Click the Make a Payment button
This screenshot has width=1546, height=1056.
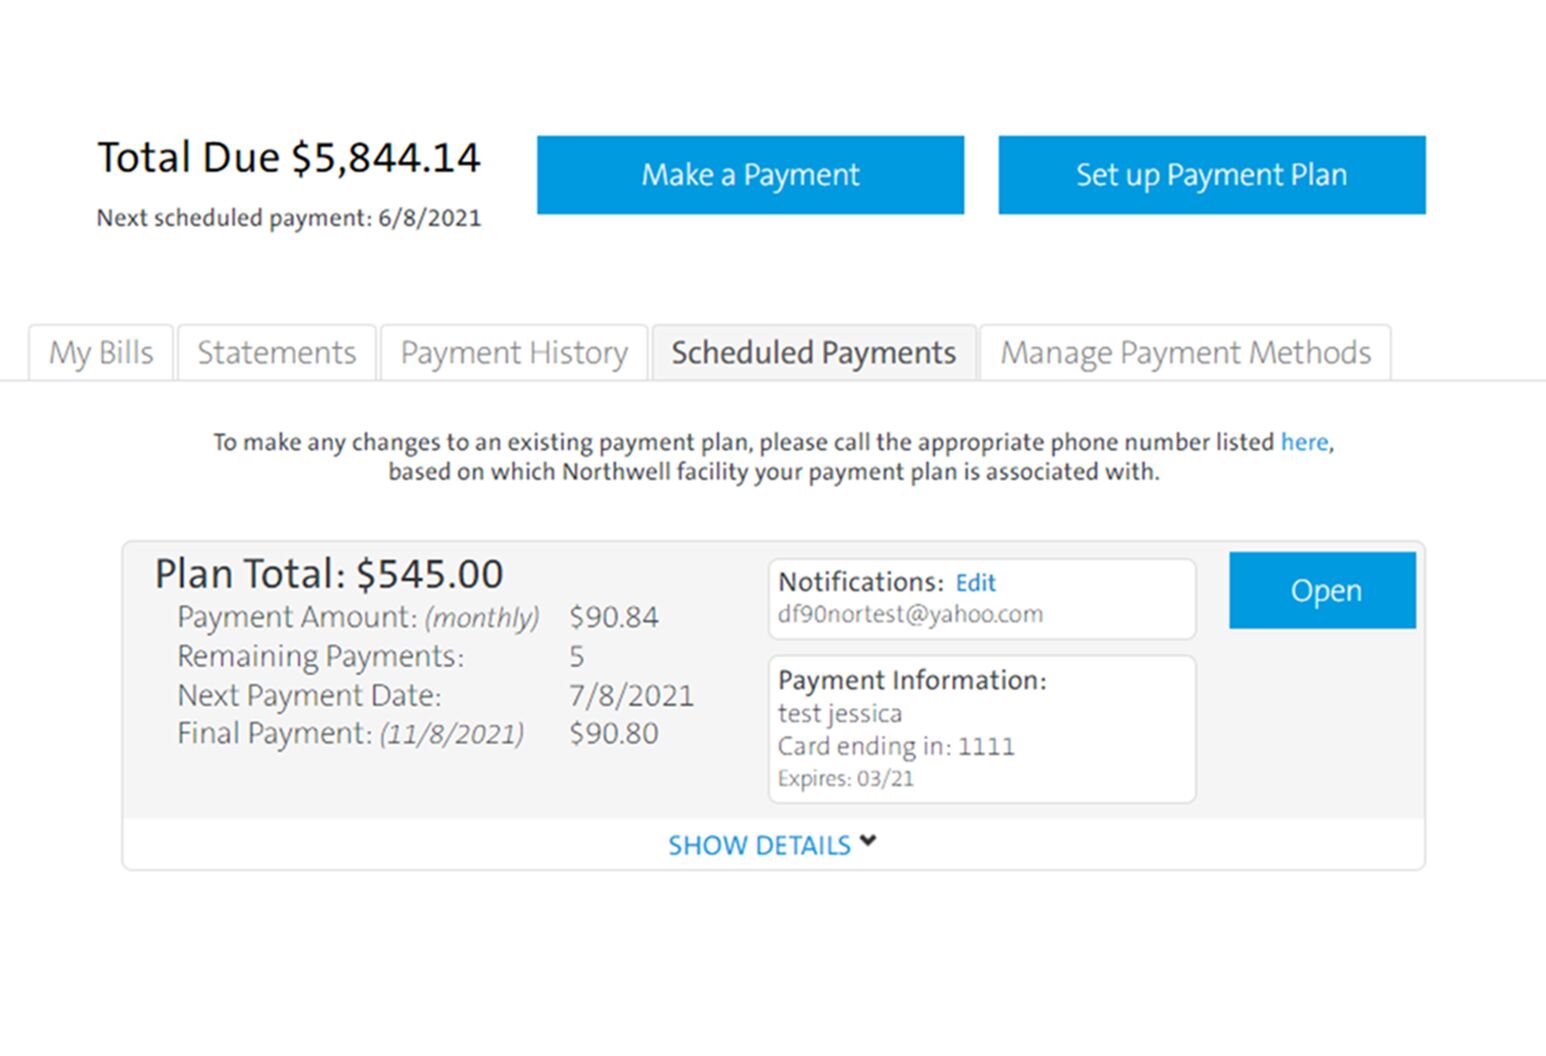pyautogui.click(x=750, y=175)
